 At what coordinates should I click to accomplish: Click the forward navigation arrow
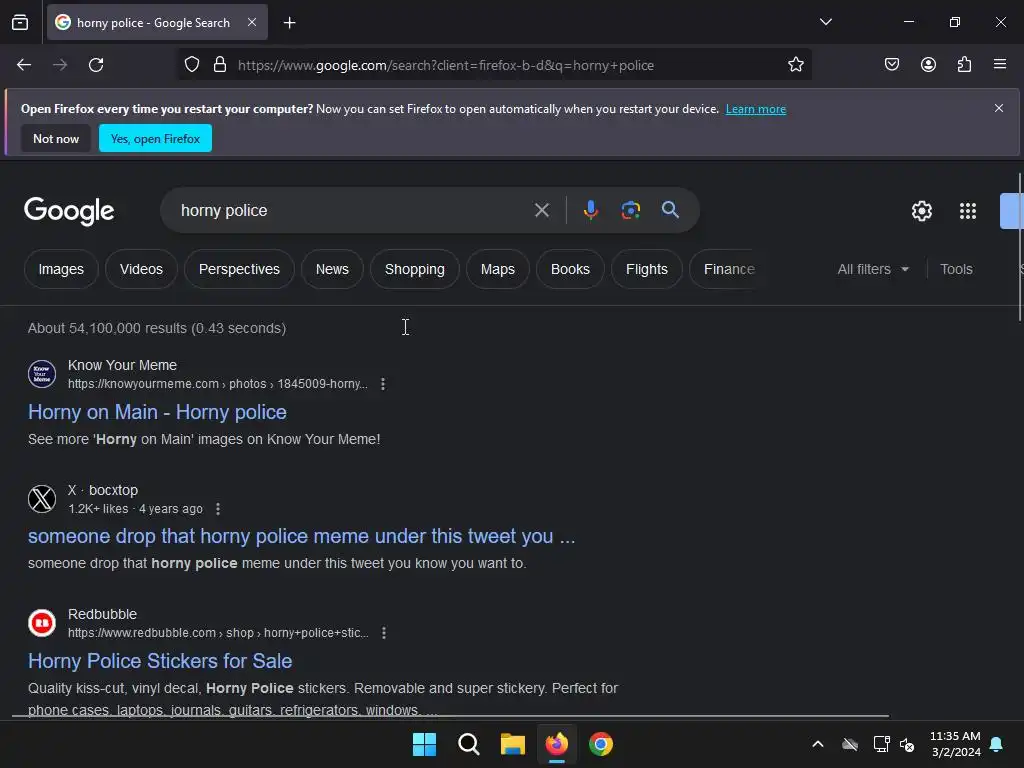pos(60,65)
